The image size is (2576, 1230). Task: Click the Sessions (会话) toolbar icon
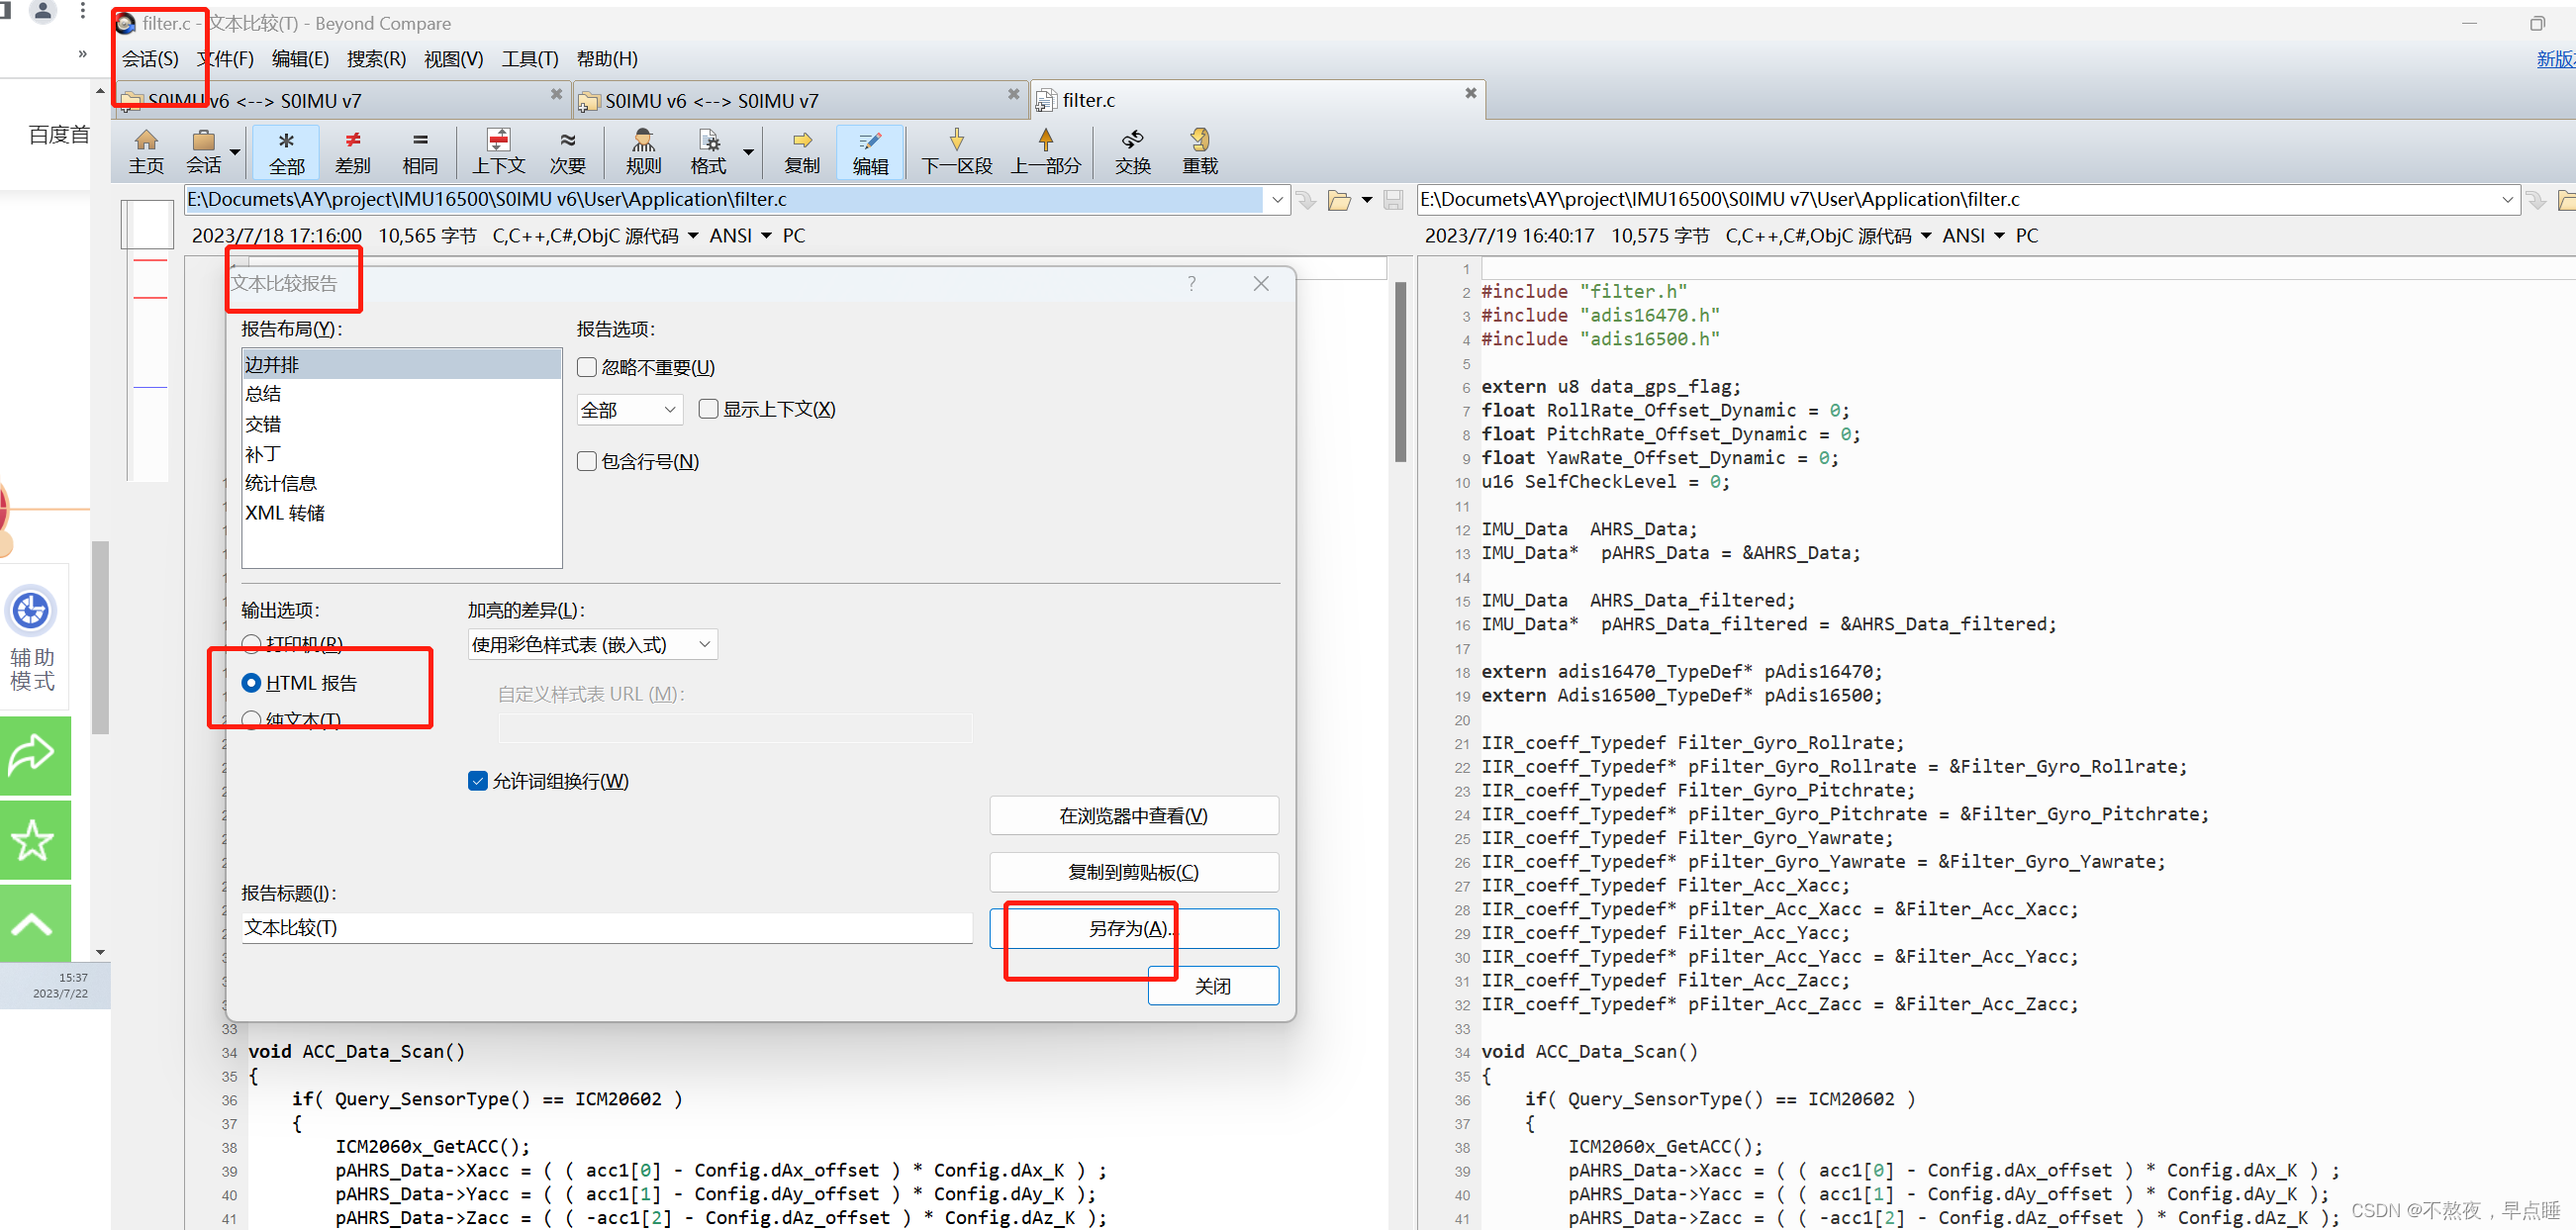204,152
